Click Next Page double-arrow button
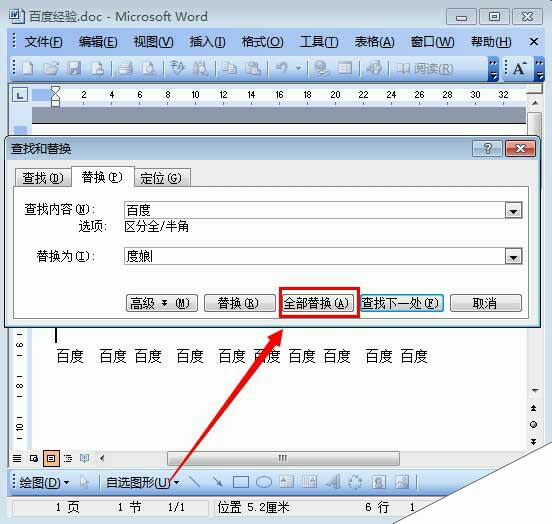 pos(533,442)
